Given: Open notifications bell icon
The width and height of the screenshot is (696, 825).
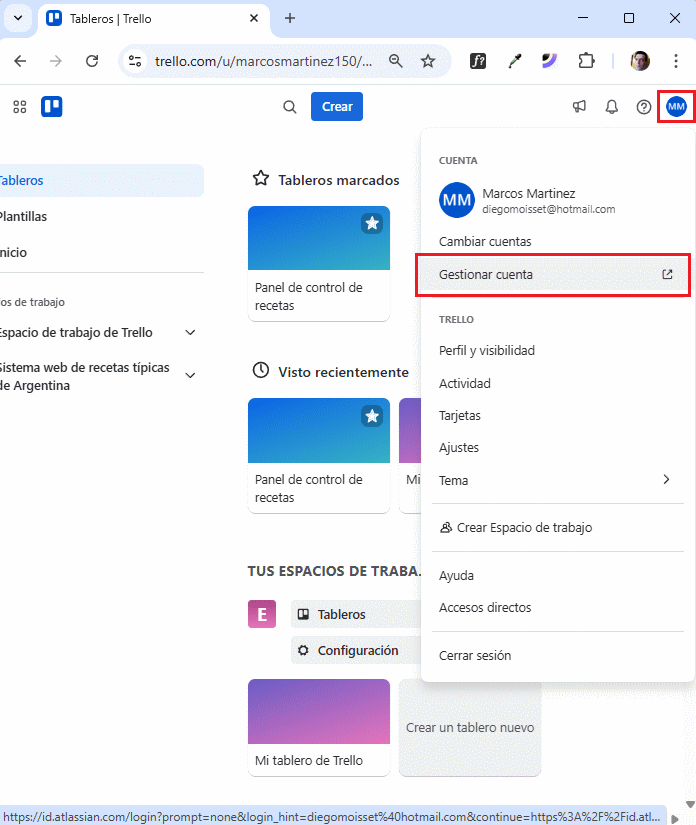Looking at the screenshot, I should pos(612,107).
